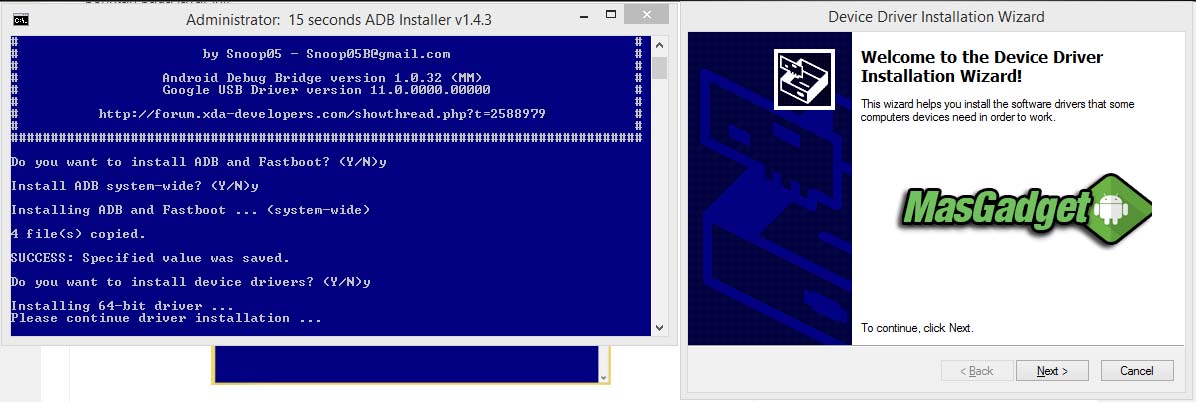
Task: Click the console scrollbar up arrow
Action: (x=660, y=43)
